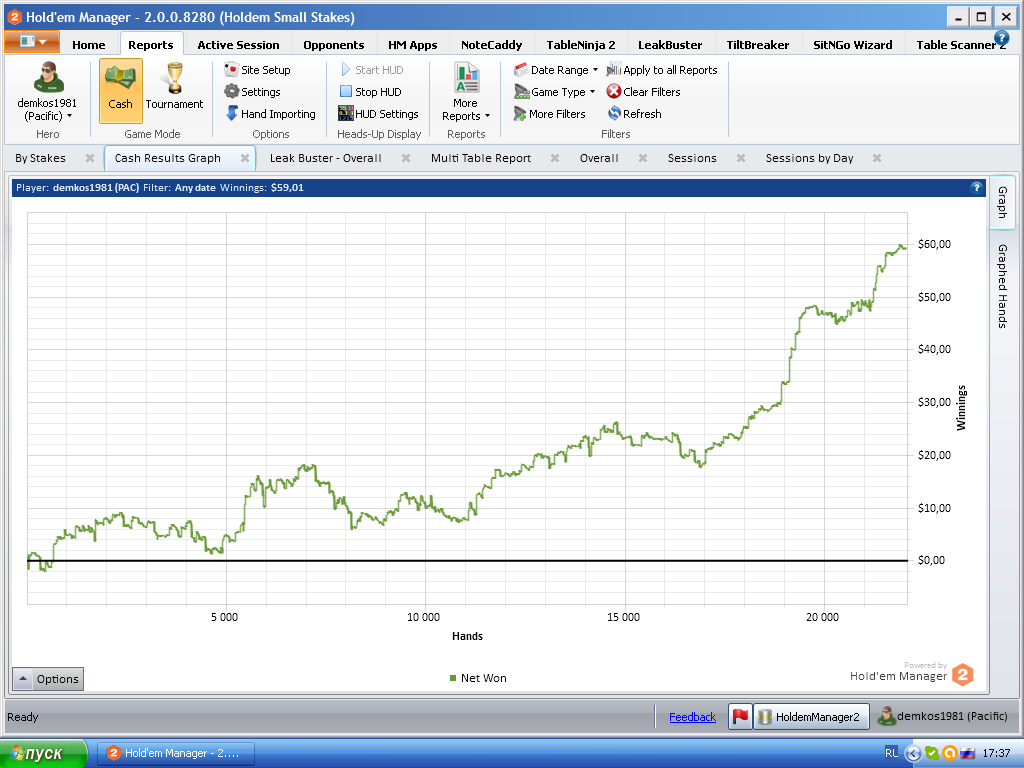The height and width of the screenshot is (768, 1024).
Task: Click the Start HUD play icon
Action: click(346, 69)
